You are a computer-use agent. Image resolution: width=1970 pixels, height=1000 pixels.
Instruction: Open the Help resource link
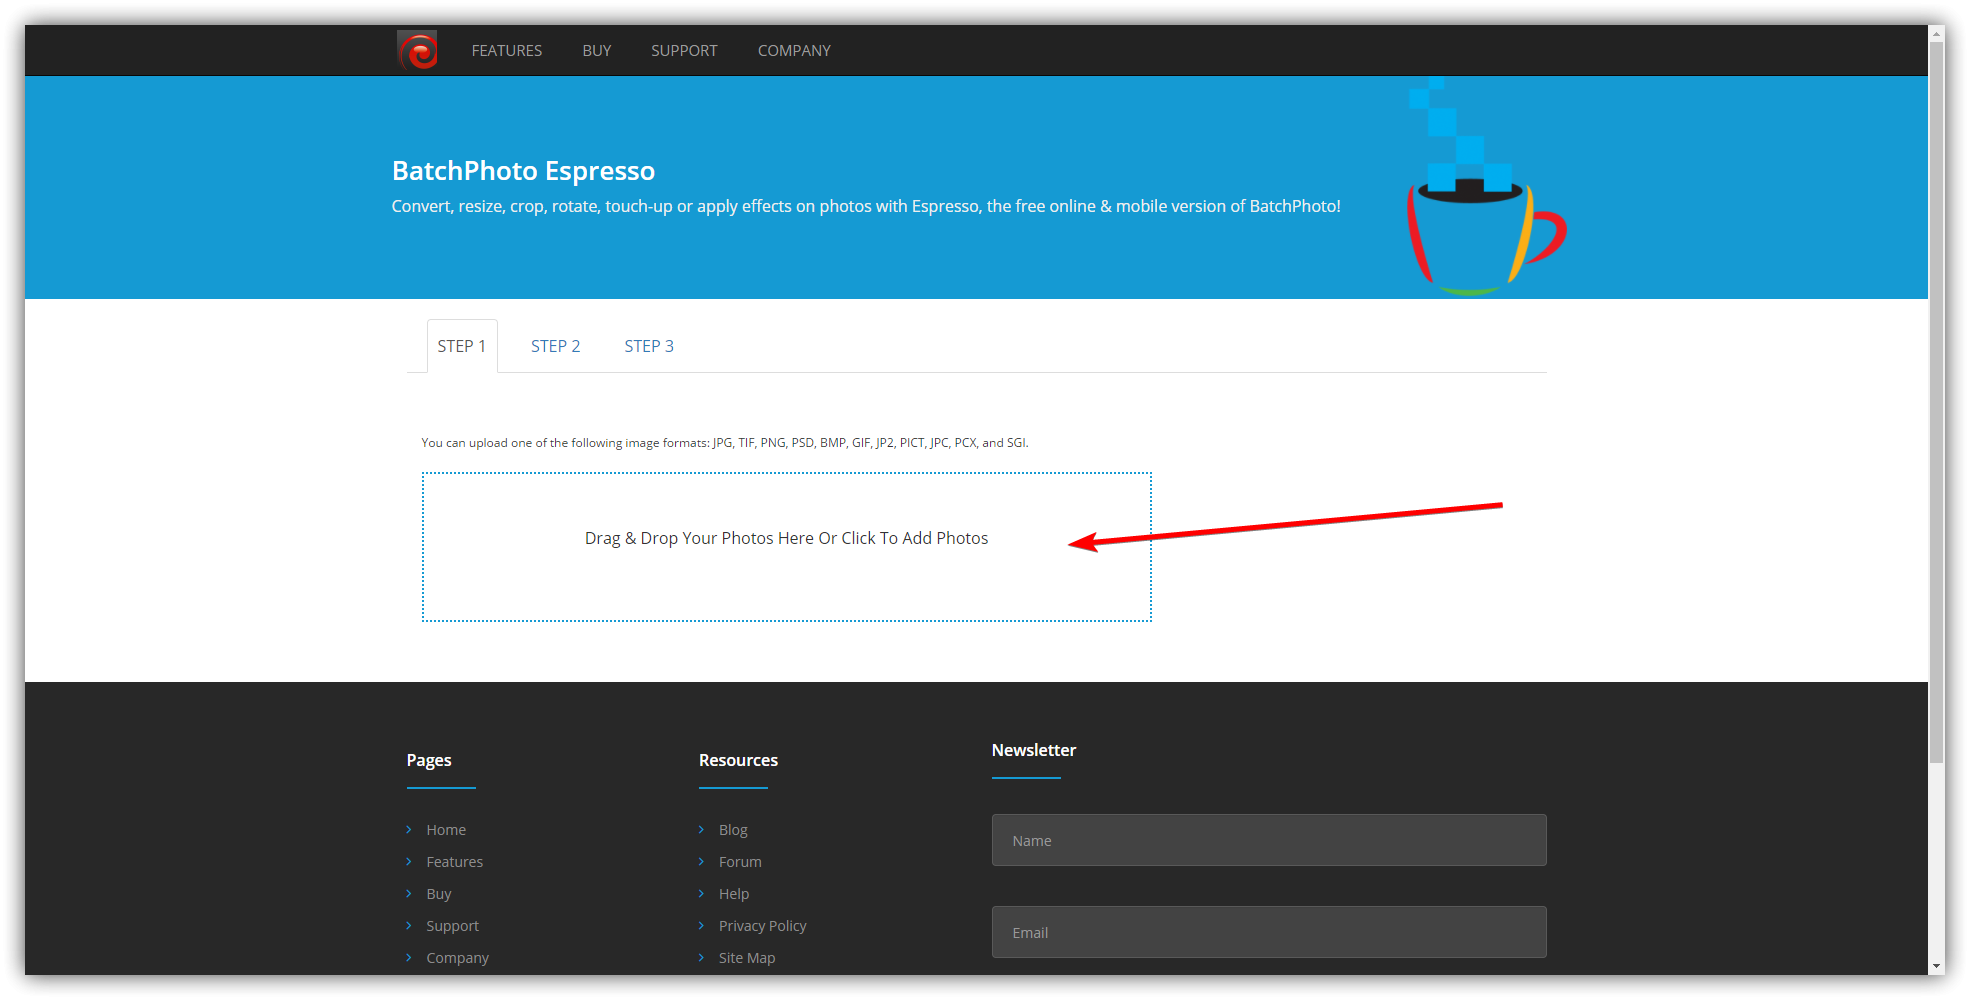pyautogui.click(x=734, y=894)
